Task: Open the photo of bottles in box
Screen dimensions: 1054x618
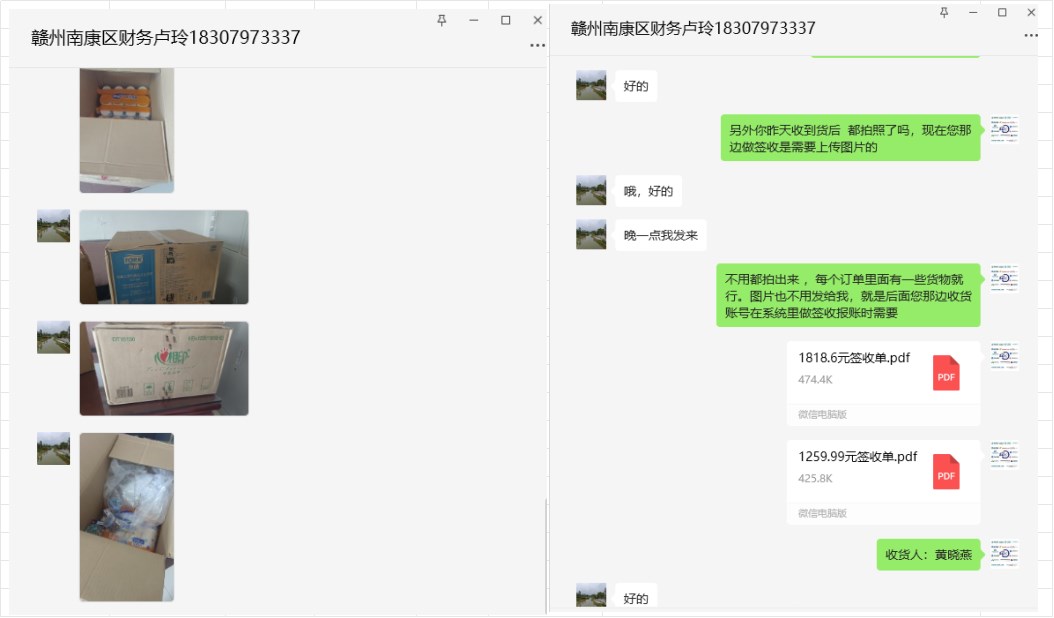Action: (127, 130)
